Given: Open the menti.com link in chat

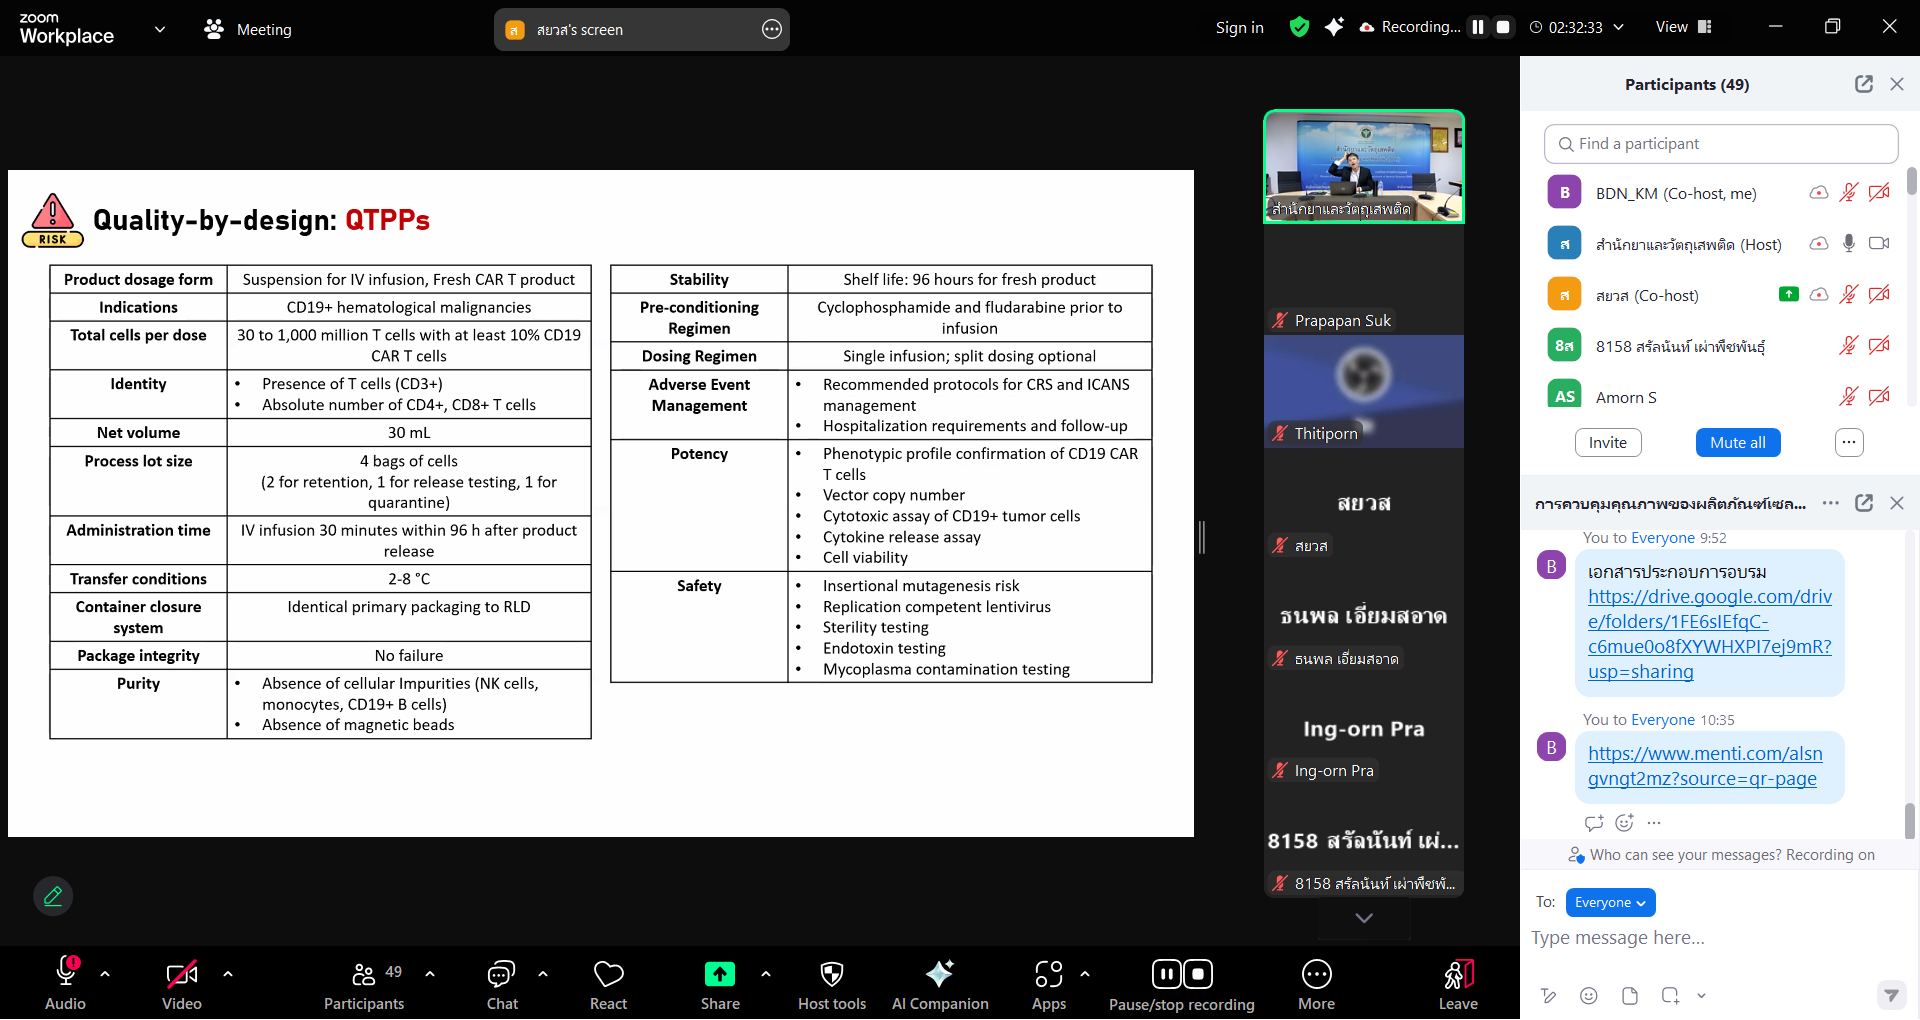Looking at the screenshot, I should [1705, 766].
